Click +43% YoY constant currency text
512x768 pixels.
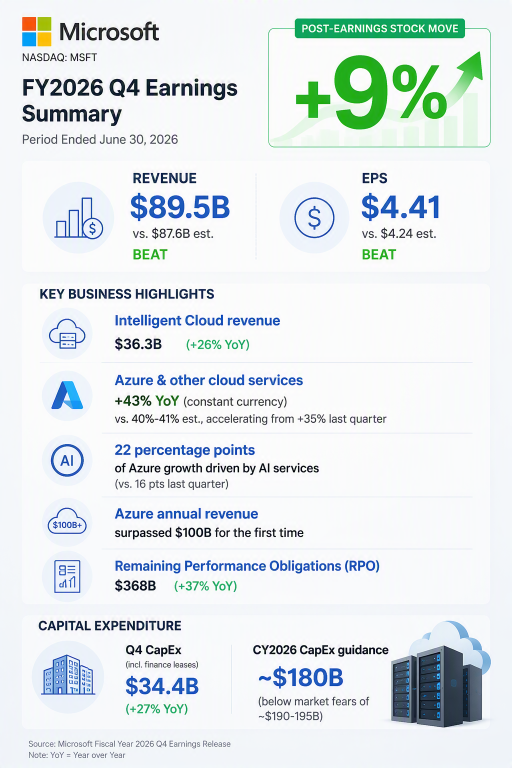coord(201,402)
